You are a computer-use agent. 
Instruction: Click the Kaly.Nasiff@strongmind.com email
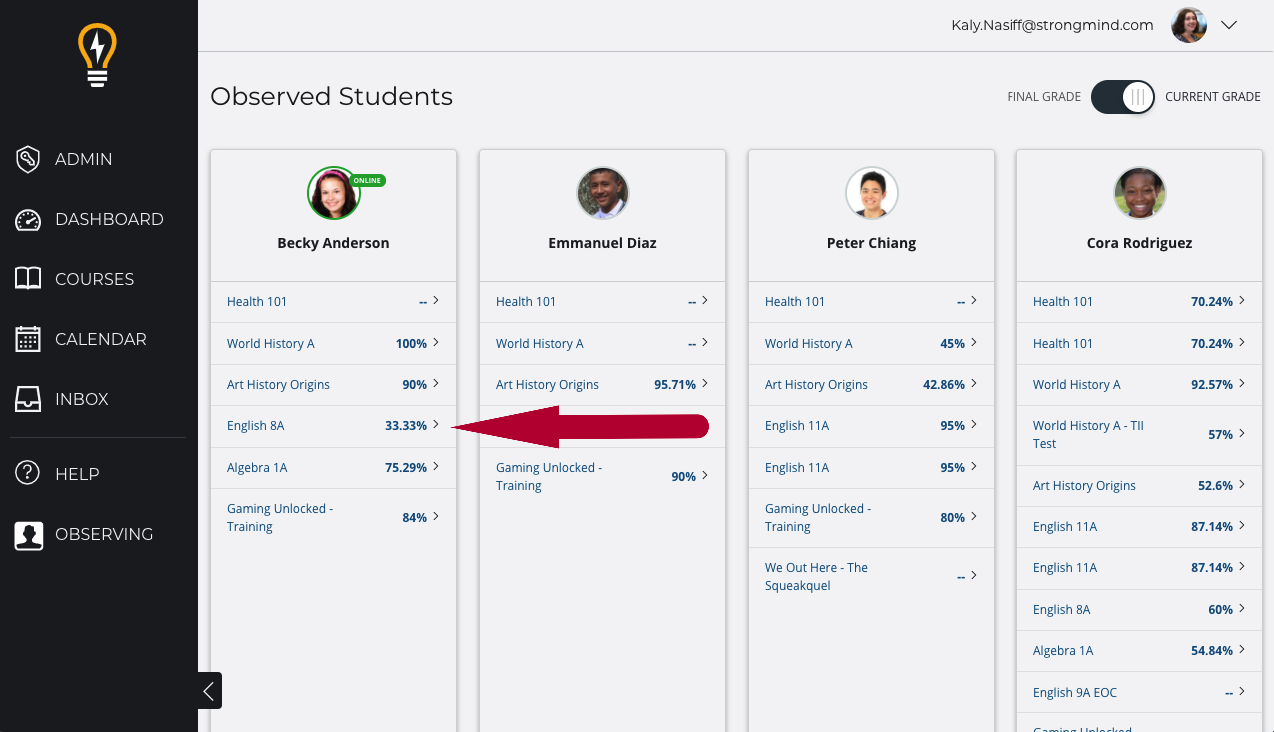point(1052,25)
